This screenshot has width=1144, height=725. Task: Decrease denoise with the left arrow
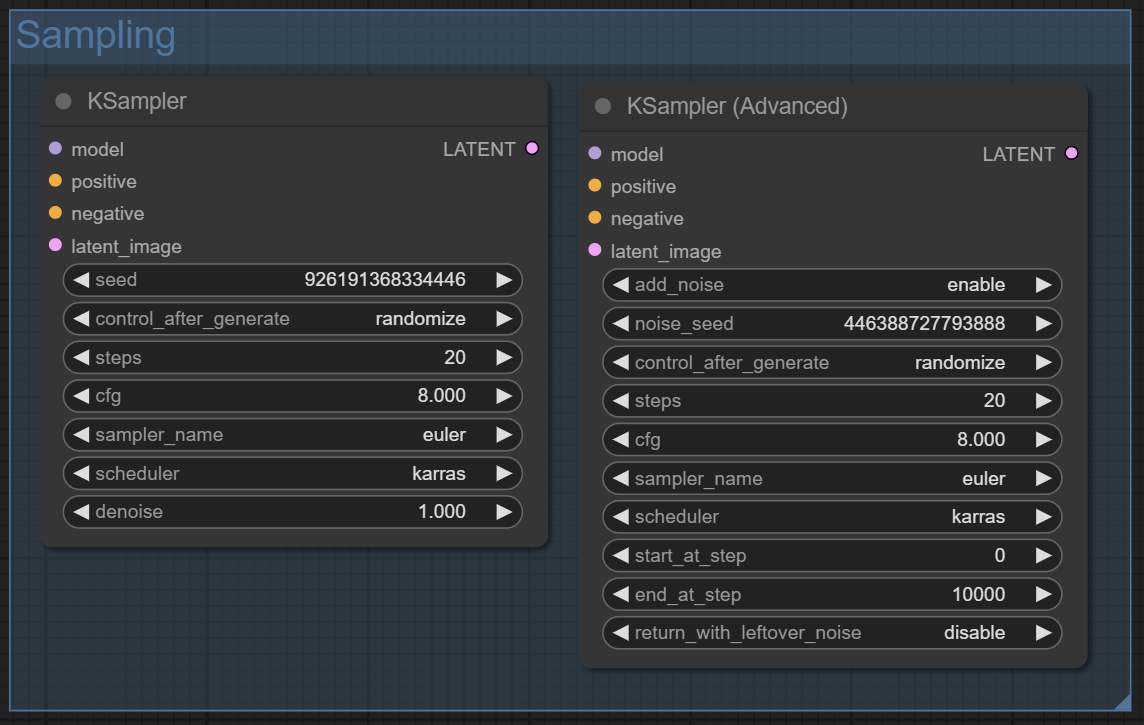tap(81, 512)
